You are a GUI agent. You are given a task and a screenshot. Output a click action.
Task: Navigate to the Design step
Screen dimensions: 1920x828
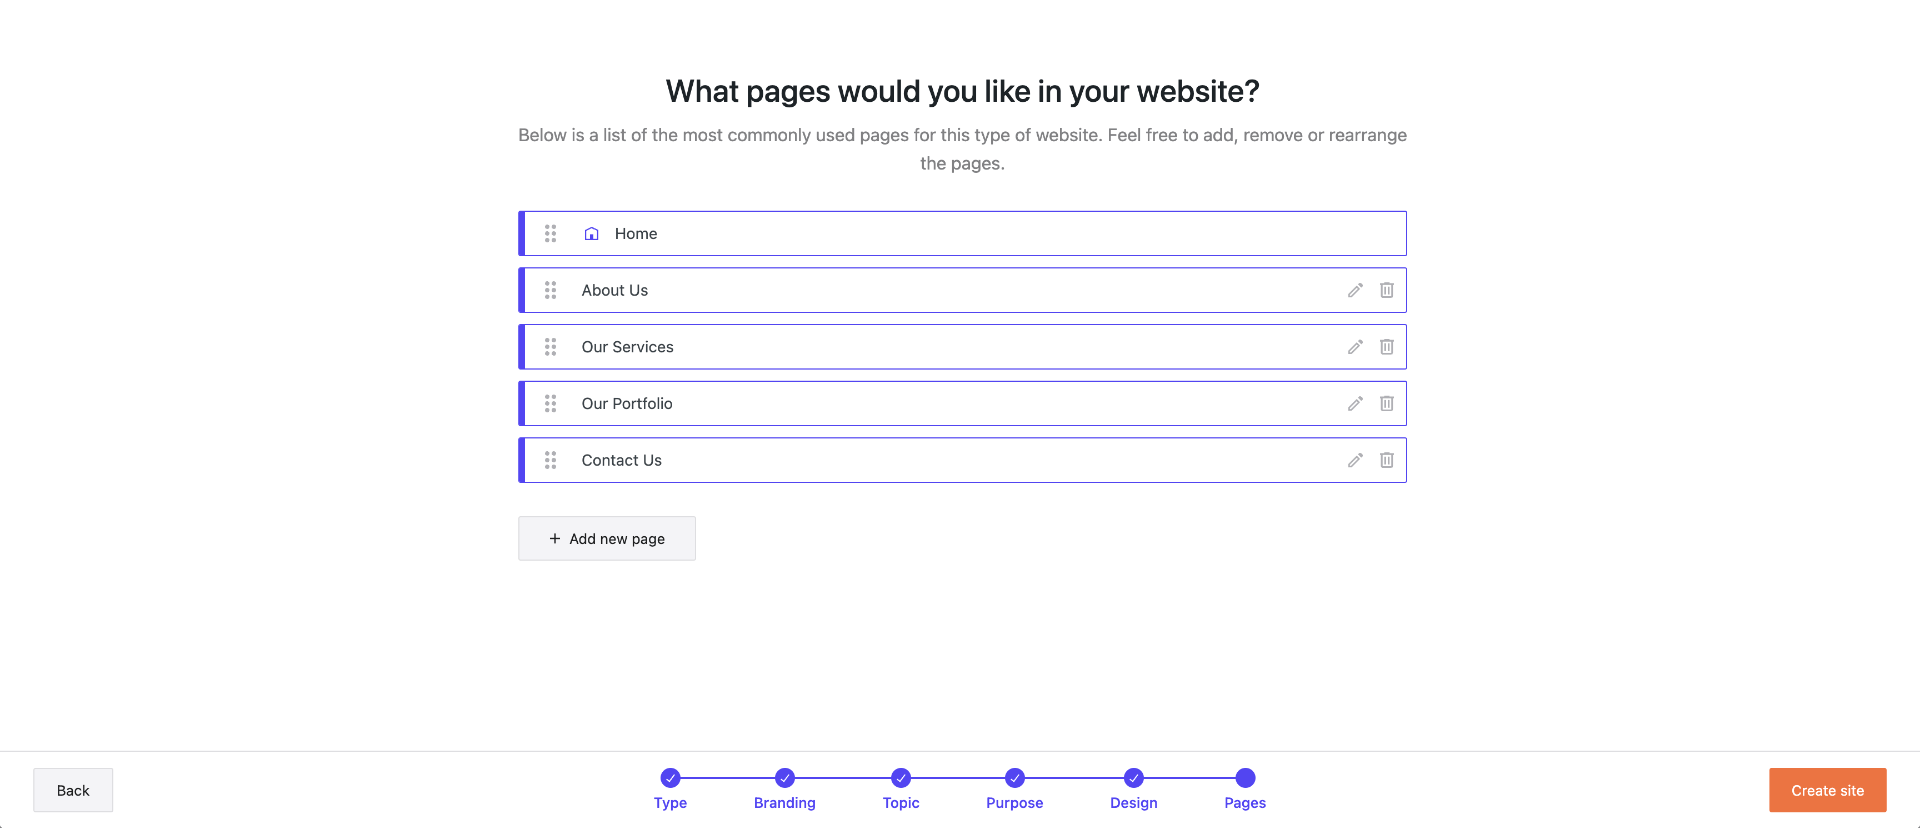pos(1133,778)
